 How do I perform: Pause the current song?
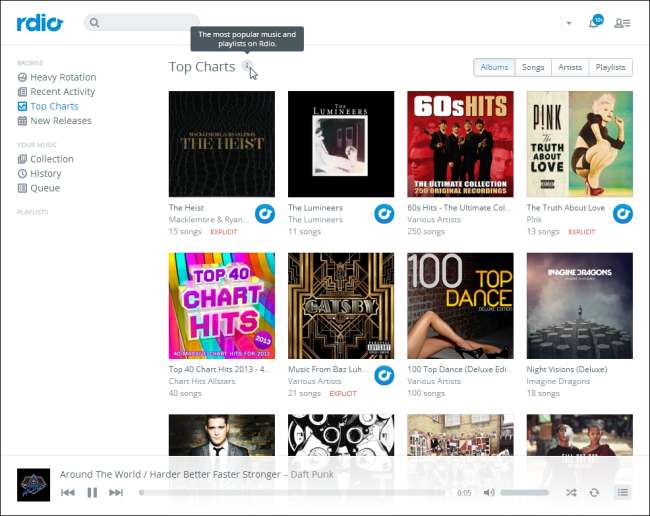click(x=92, y=492)
